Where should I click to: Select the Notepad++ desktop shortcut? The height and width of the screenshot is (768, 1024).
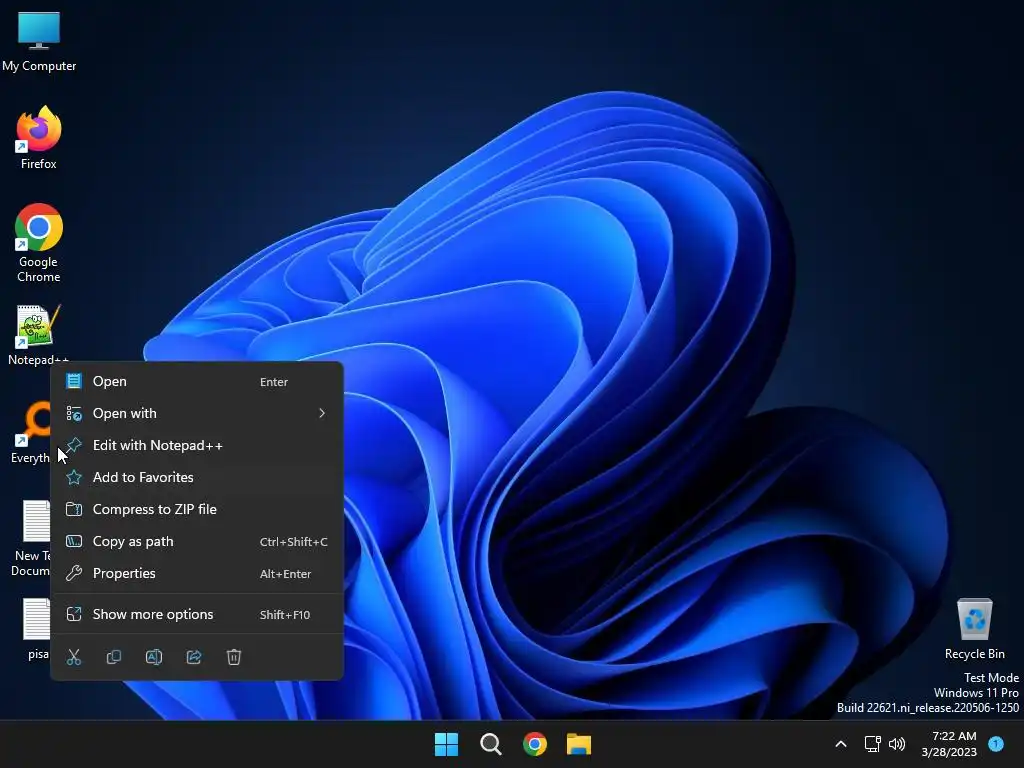click(38, 334)
